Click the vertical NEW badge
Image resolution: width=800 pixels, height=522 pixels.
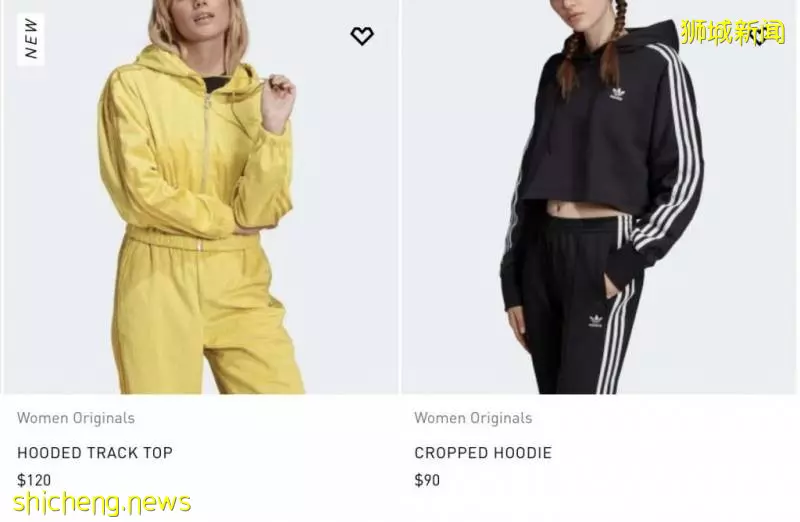pos(31,39)
